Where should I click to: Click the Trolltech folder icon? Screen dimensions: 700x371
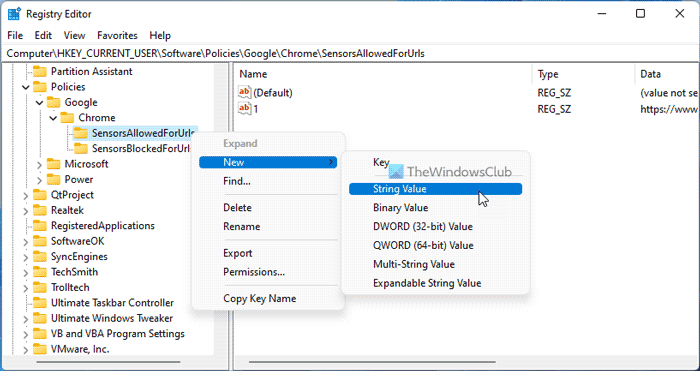point(40,288)
